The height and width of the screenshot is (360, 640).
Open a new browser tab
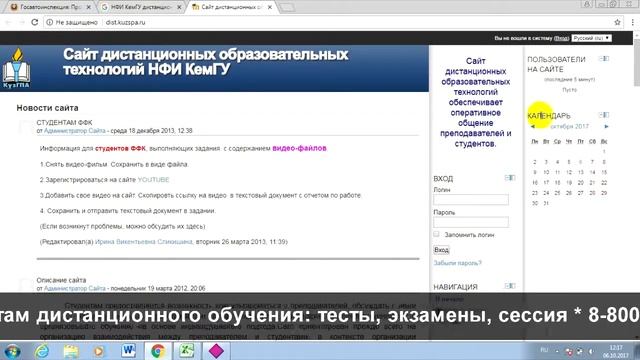coord(287,7)
